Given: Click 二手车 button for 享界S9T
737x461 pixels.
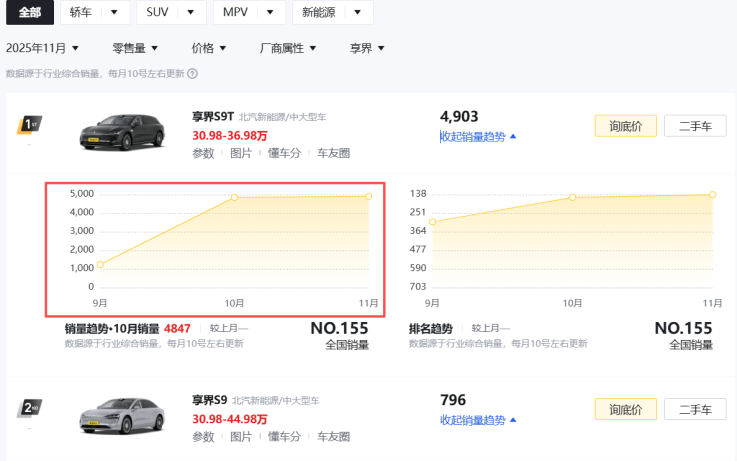Looking at the screenshot, I should tap(695, 126).
